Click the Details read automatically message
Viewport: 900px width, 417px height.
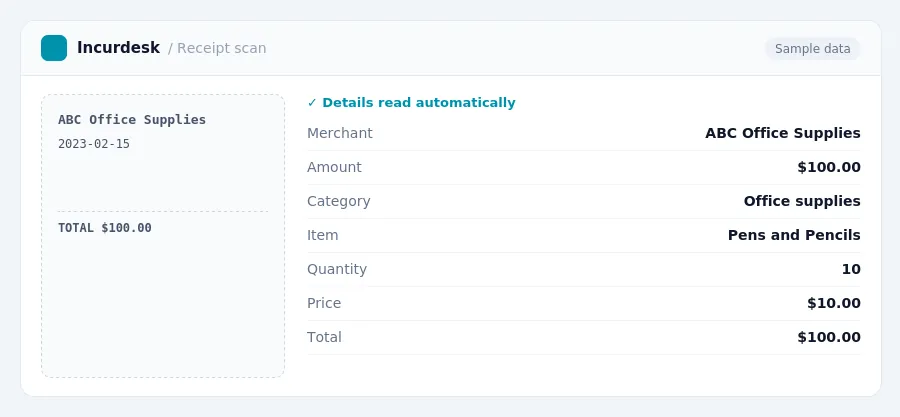point(418,103)
